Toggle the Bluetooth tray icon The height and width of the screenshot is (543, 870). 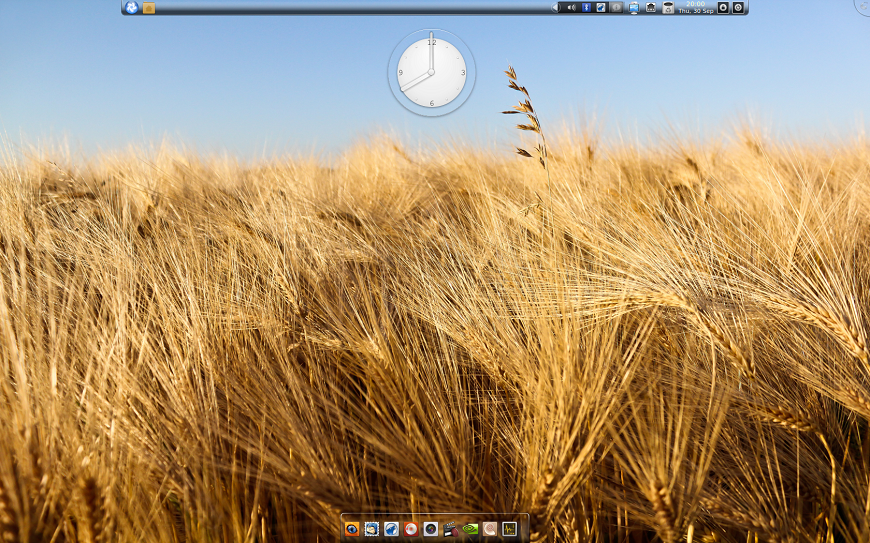tap(586, 7)
